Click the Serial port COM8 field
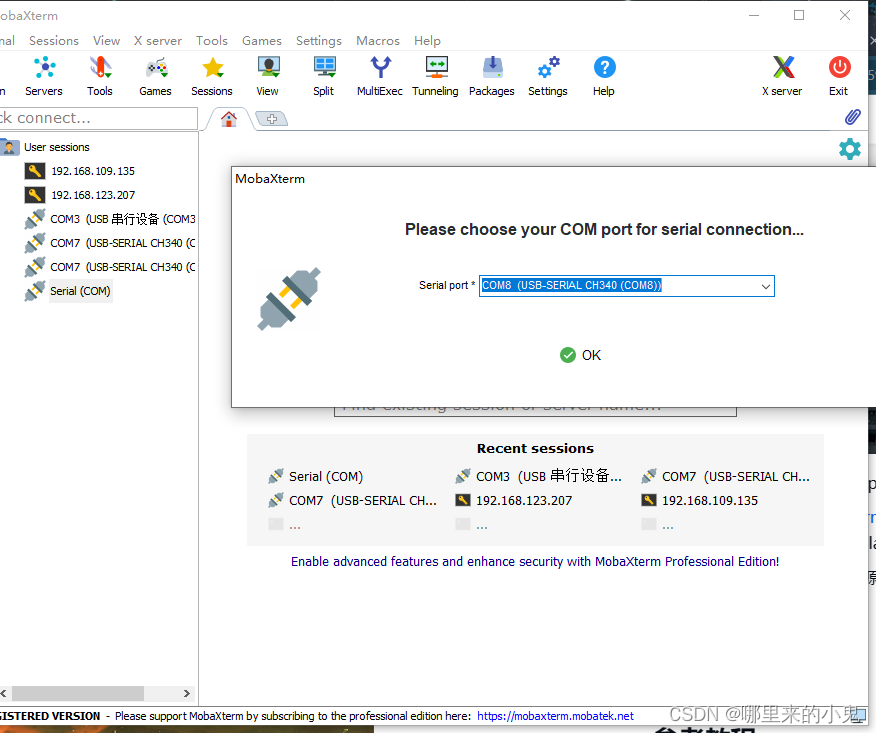This screenshot has height=733, width=876. click(x=626, y=286)
